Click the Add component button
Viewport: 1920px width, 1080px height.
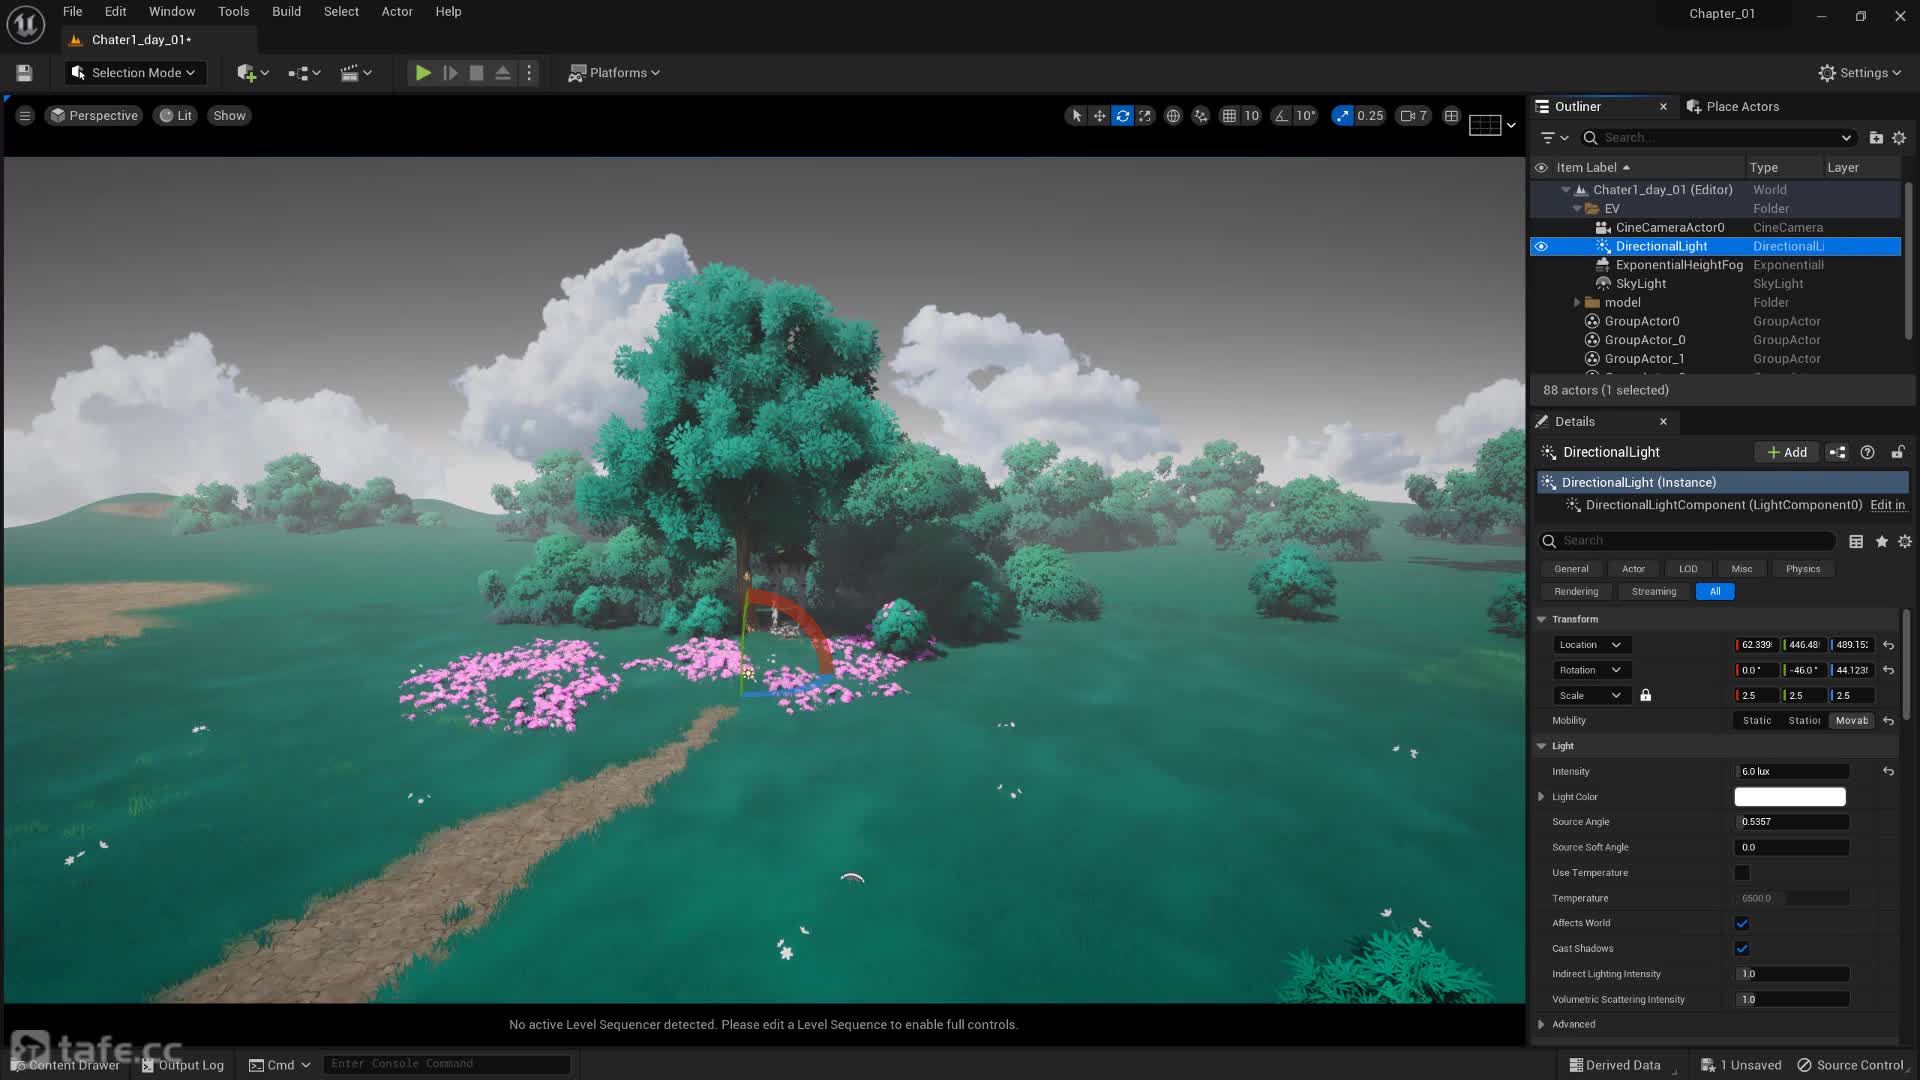(1787, 453)
